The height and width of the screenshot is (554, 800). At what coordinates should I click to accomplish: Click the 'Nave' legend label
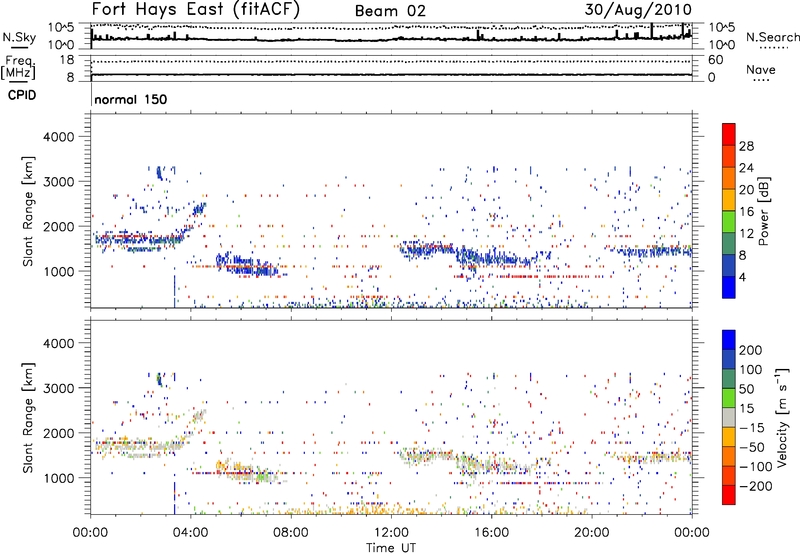coord(761,70)
